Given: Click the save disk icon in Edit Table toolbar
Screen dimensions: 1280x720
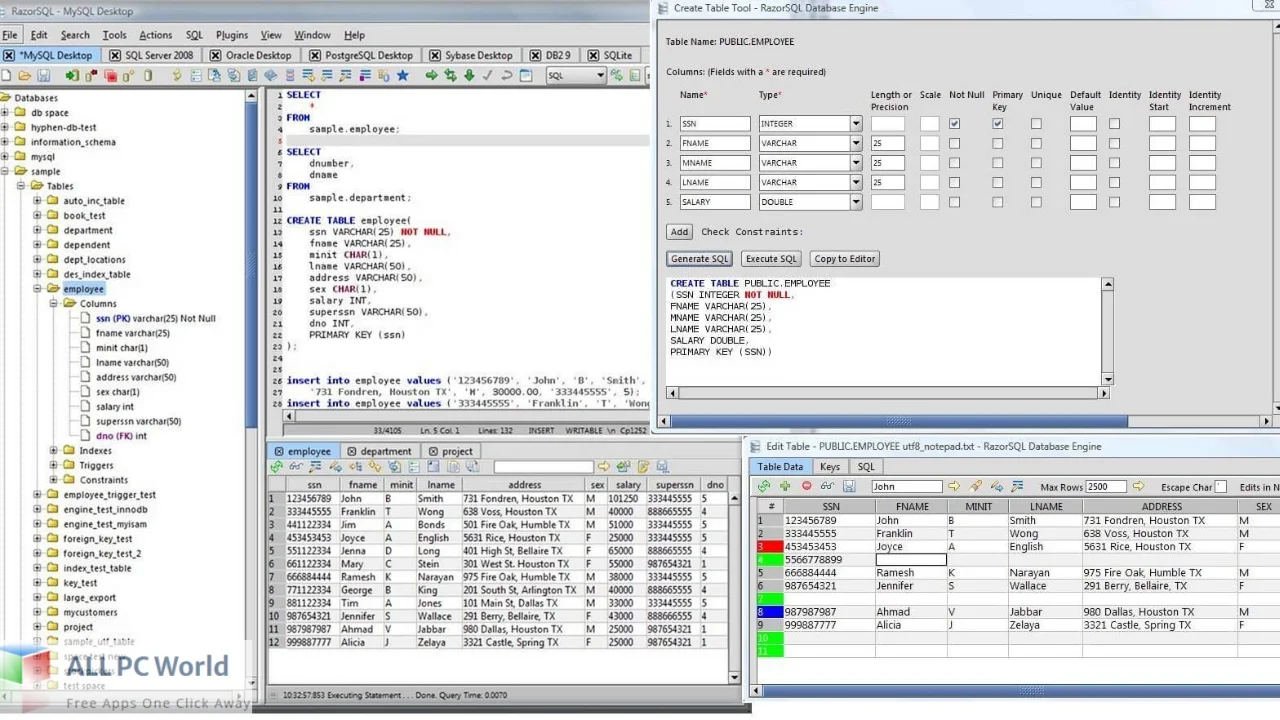Looking at the screenshot, I should (848, 486).
